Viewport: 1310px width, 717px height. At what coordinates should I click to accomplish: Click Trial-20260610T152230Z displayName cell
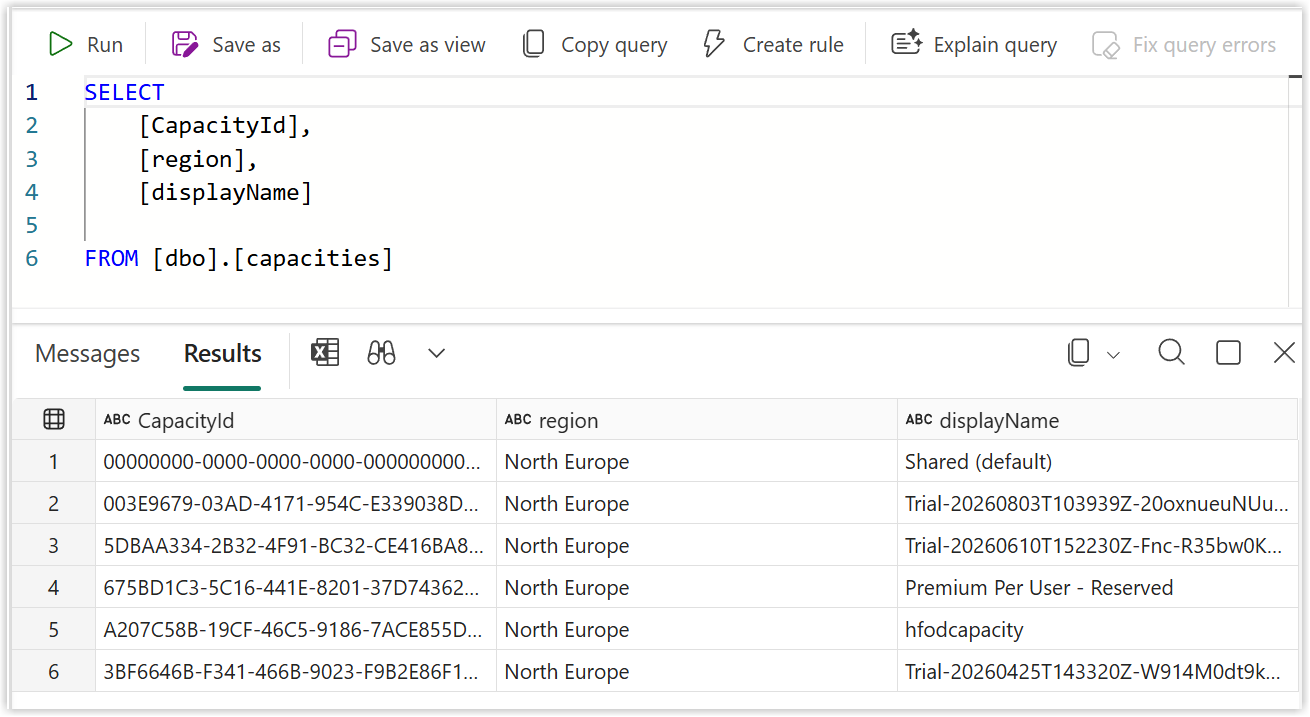(1098, 546)
